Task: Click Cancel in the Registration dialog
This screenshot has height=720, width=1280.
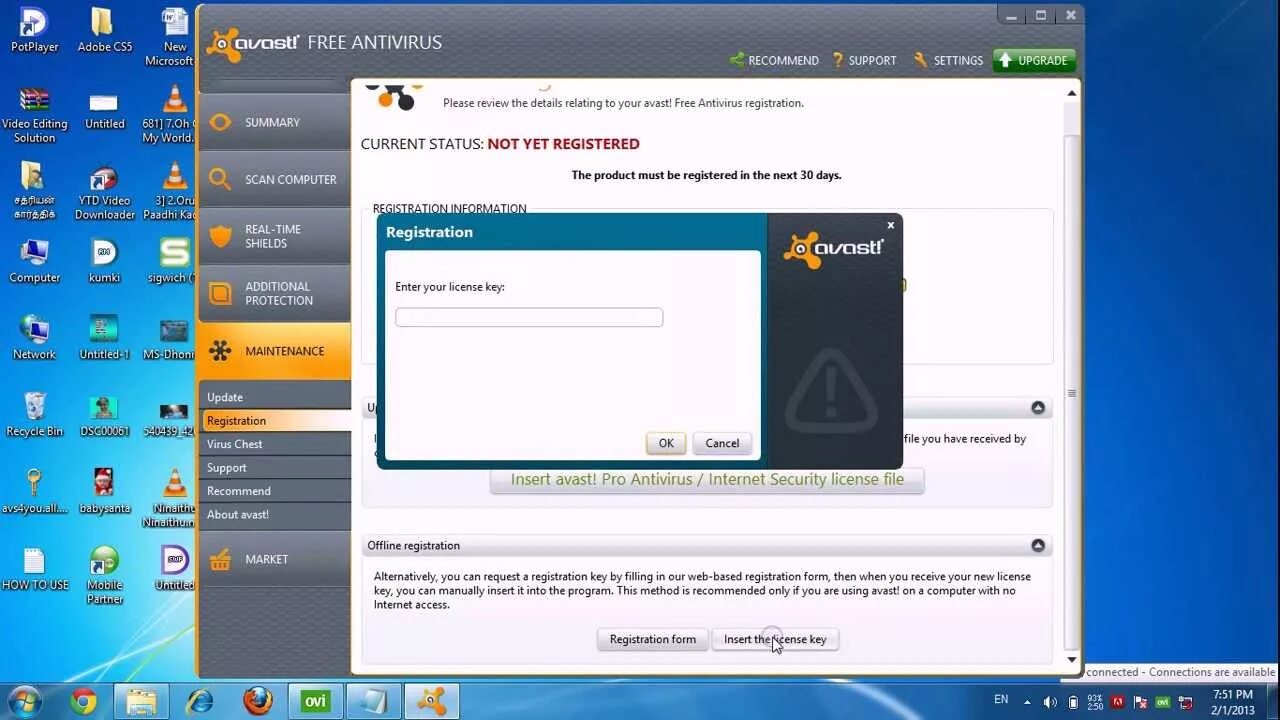Action: 722,443
